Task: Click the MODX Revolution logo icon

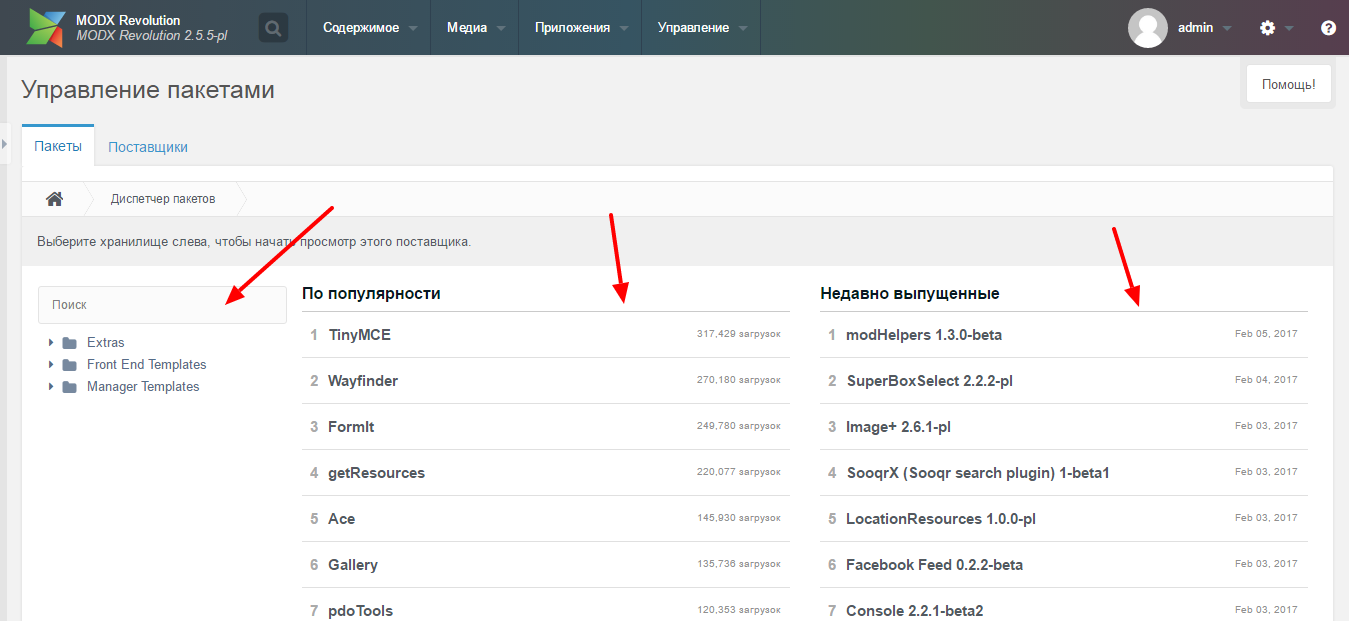Action: click(47, 28)
